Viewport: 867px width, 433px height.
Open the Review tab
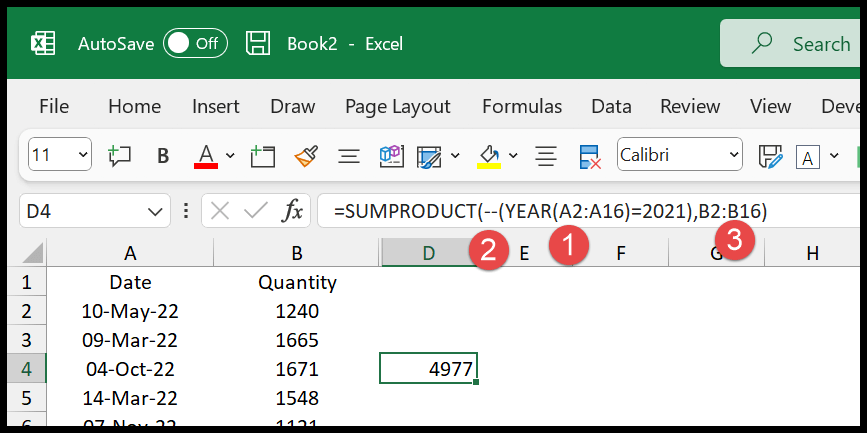(x=690, y=106)
